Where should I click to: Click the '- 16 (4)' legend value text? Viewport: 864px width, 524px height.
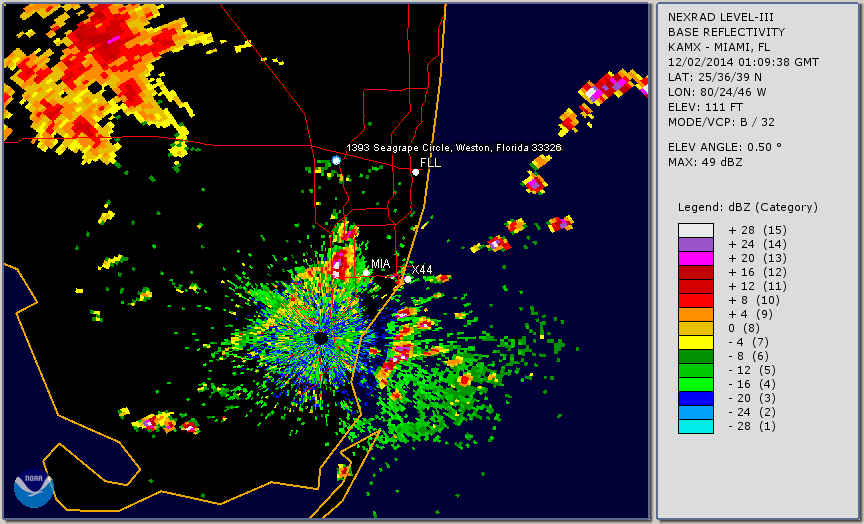(752, 385)
